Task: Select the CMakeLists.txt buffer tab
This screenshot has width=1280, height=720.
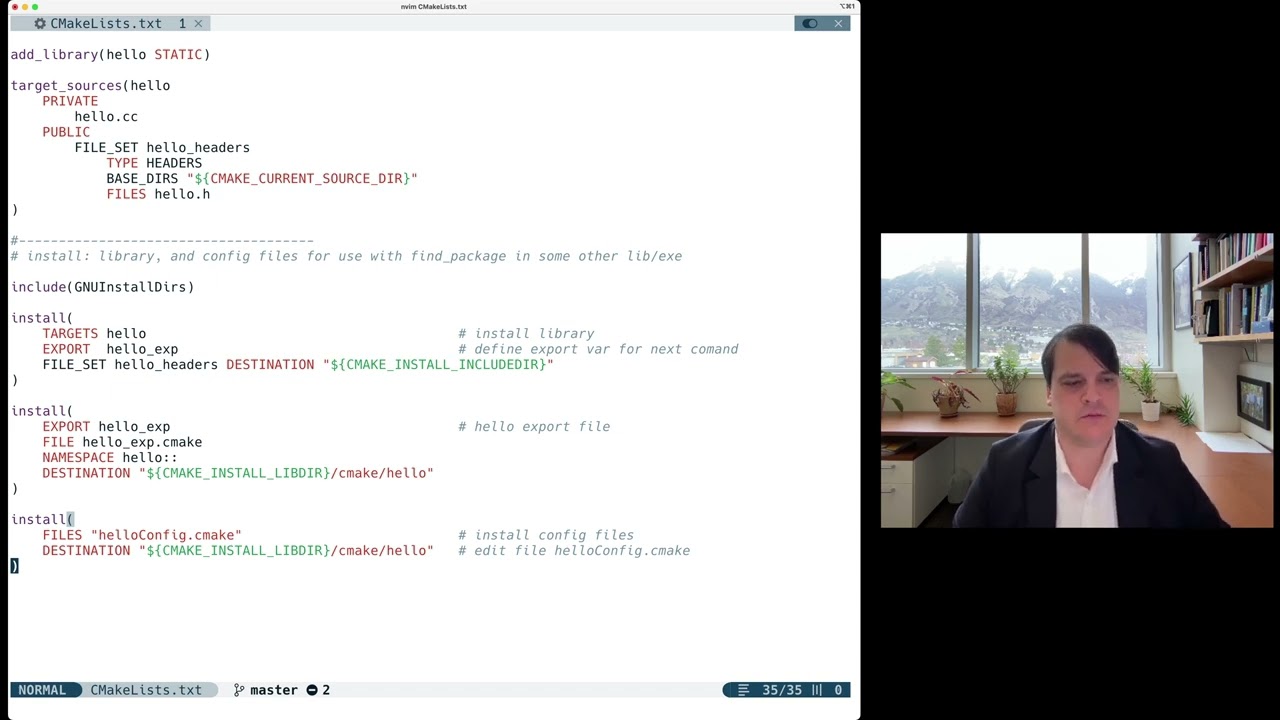Action: [x=108, y=23]
